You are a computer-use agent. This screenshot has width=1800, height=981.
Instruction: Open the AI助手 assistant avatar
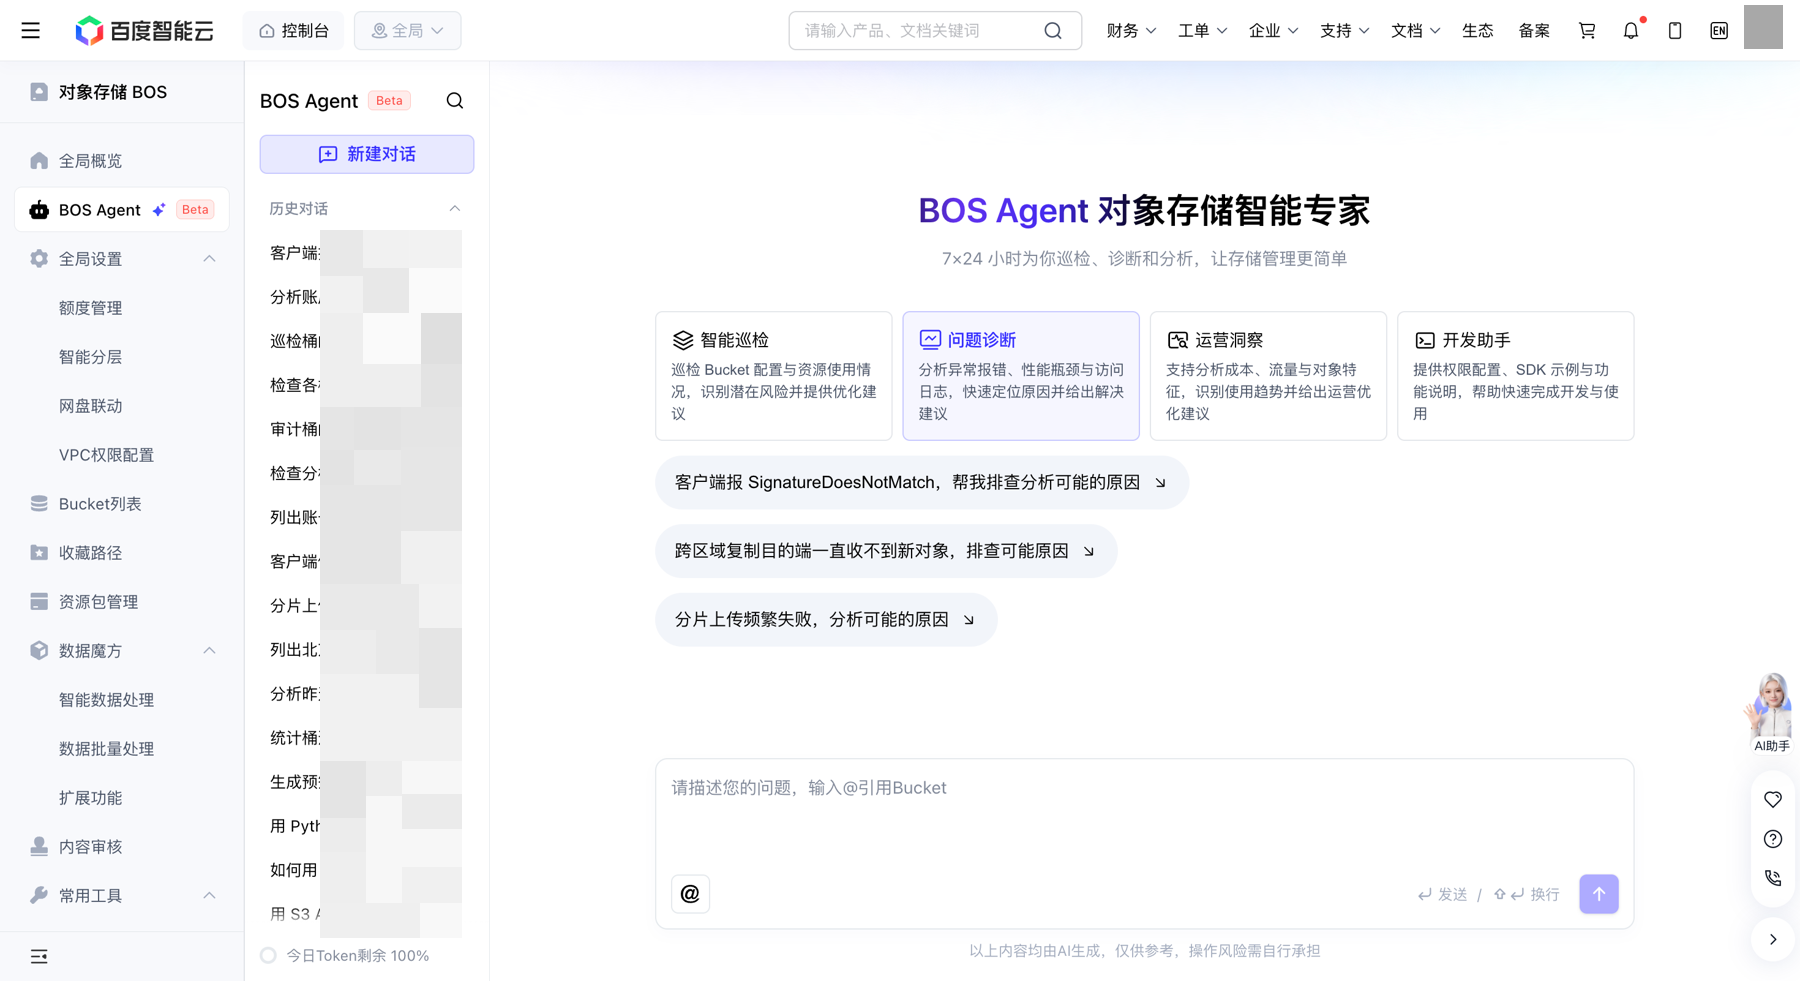click(1771, 712)
